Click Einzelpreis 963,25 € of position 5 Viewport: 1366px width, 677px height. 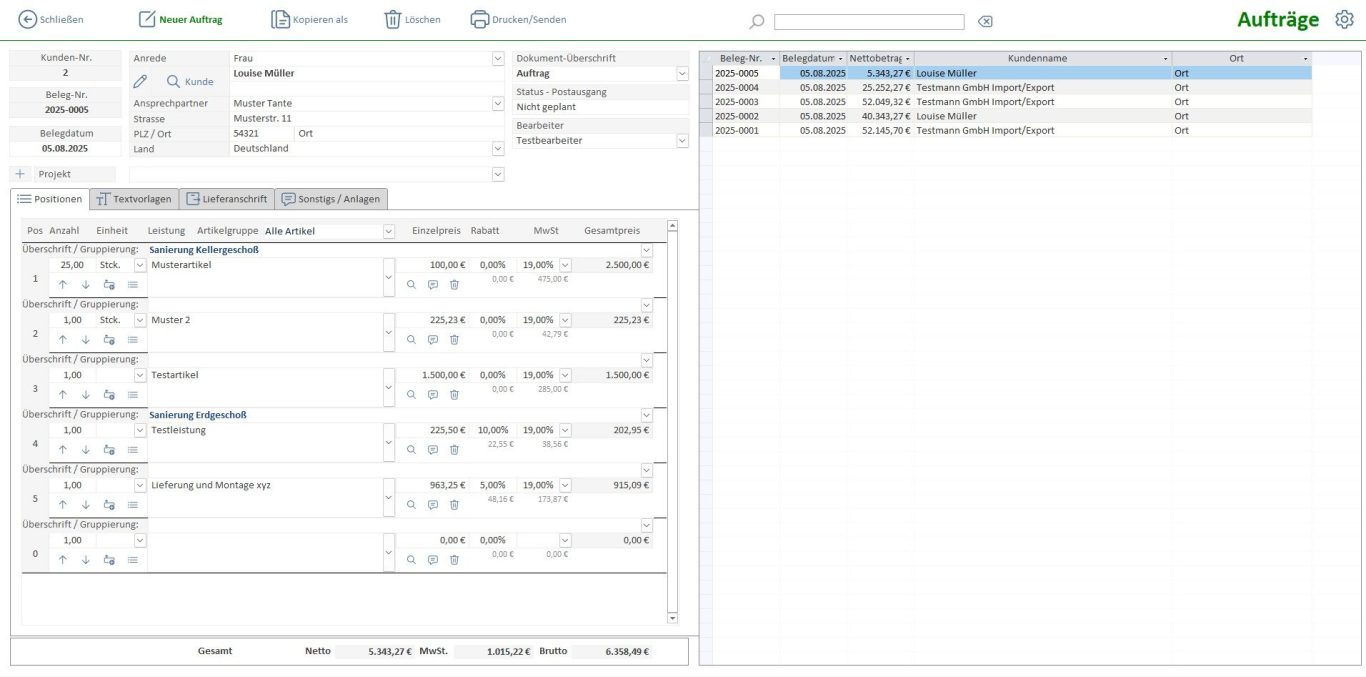pyautogui.click(x=432, y=485)
